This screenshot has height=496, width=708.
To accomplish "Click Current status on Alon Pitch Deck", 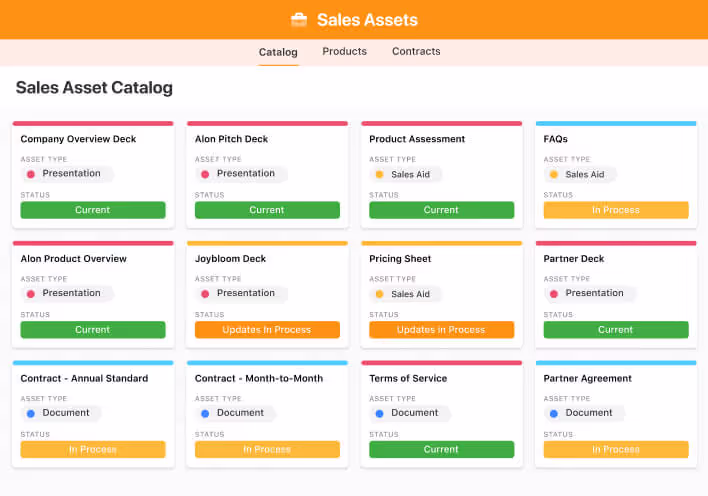I will coord(267,210).
